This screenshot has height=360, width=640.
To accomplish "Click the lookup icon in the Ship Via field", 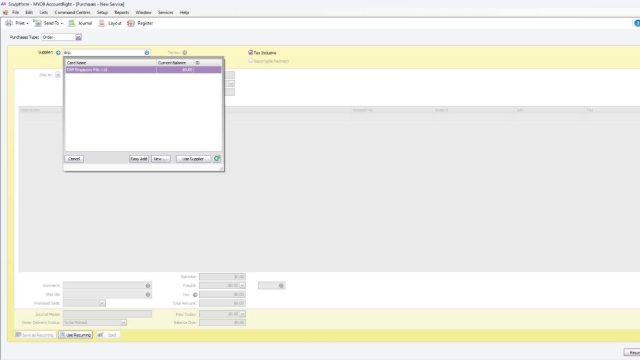I will click(148, 294).
